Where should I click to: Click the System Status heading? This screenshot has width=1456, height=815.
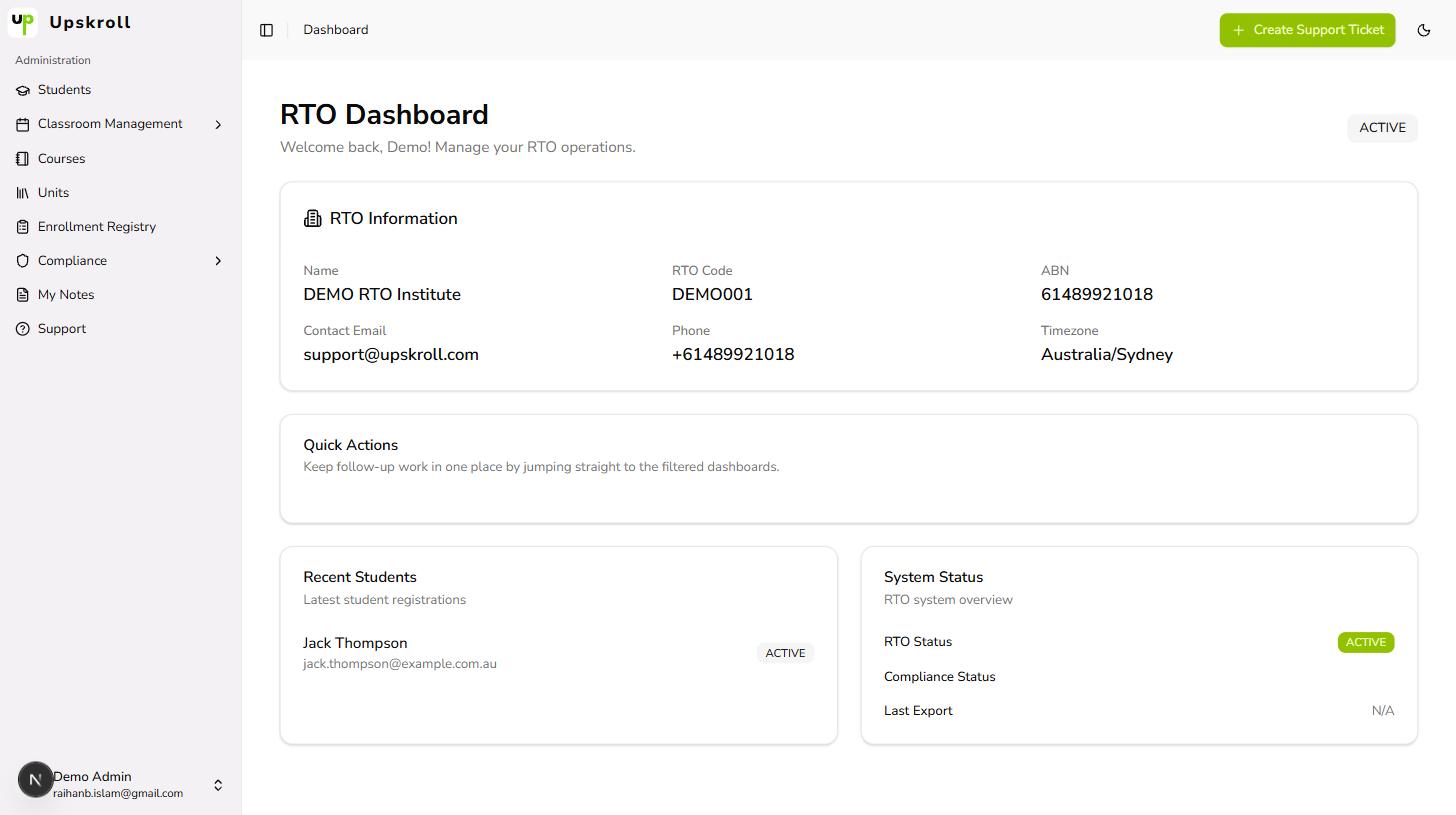[x=934, y=577]
